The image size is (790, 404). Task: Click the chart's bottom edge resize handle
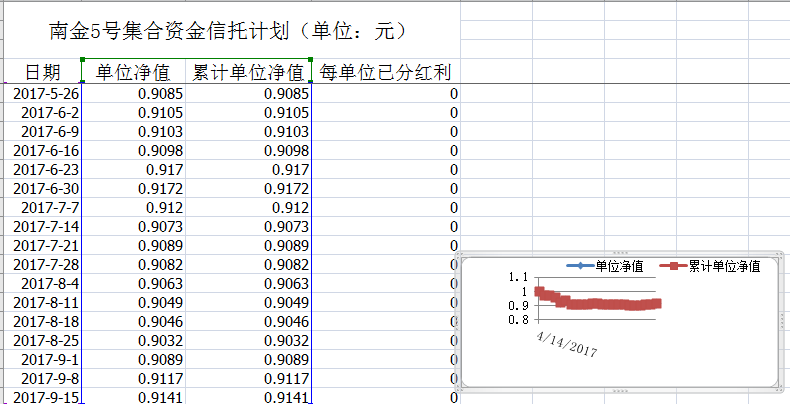tap(619, 390)
